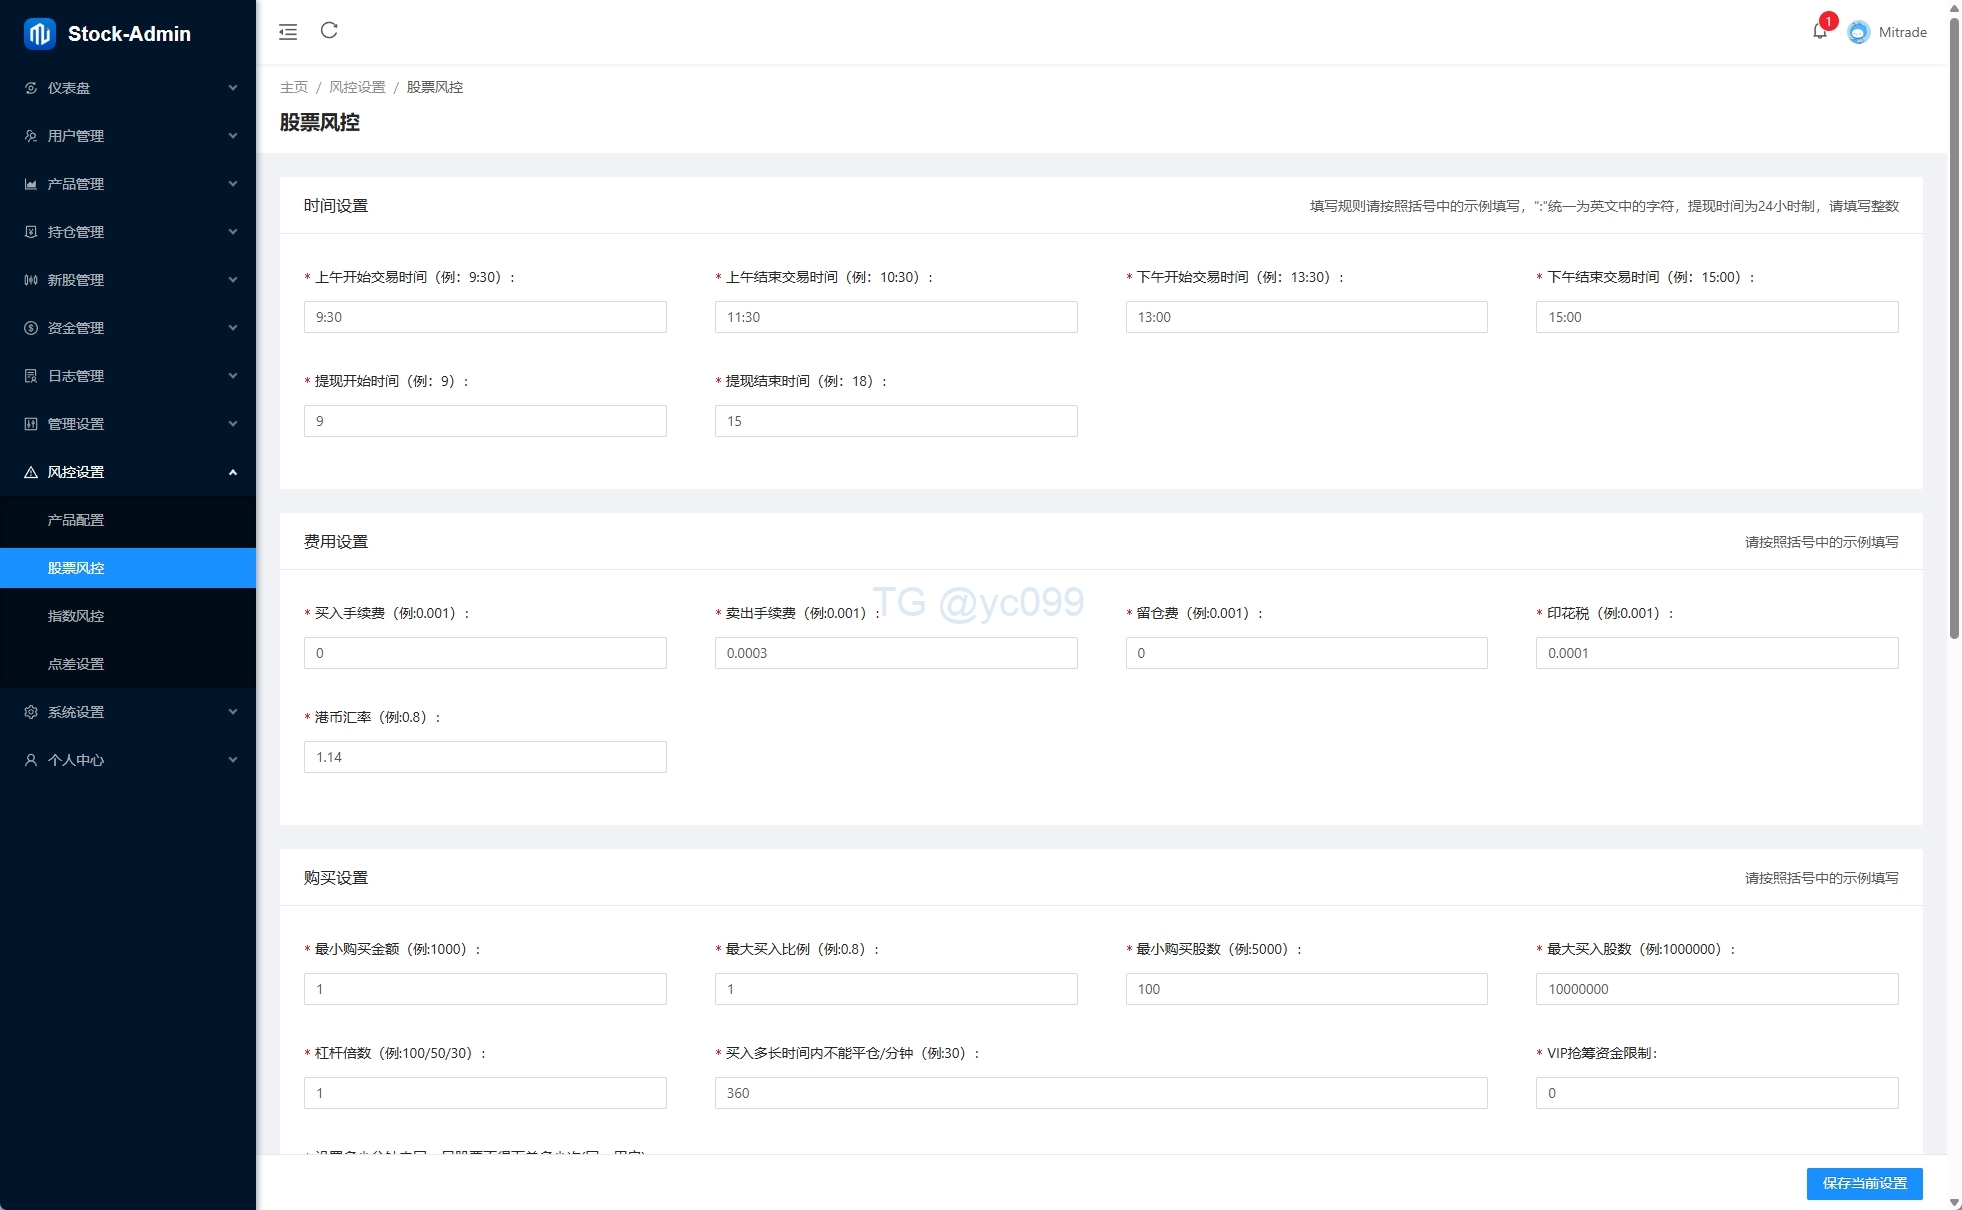Click the 保存当前设置 button

pyautogui.click(x=1864, y=1183)
